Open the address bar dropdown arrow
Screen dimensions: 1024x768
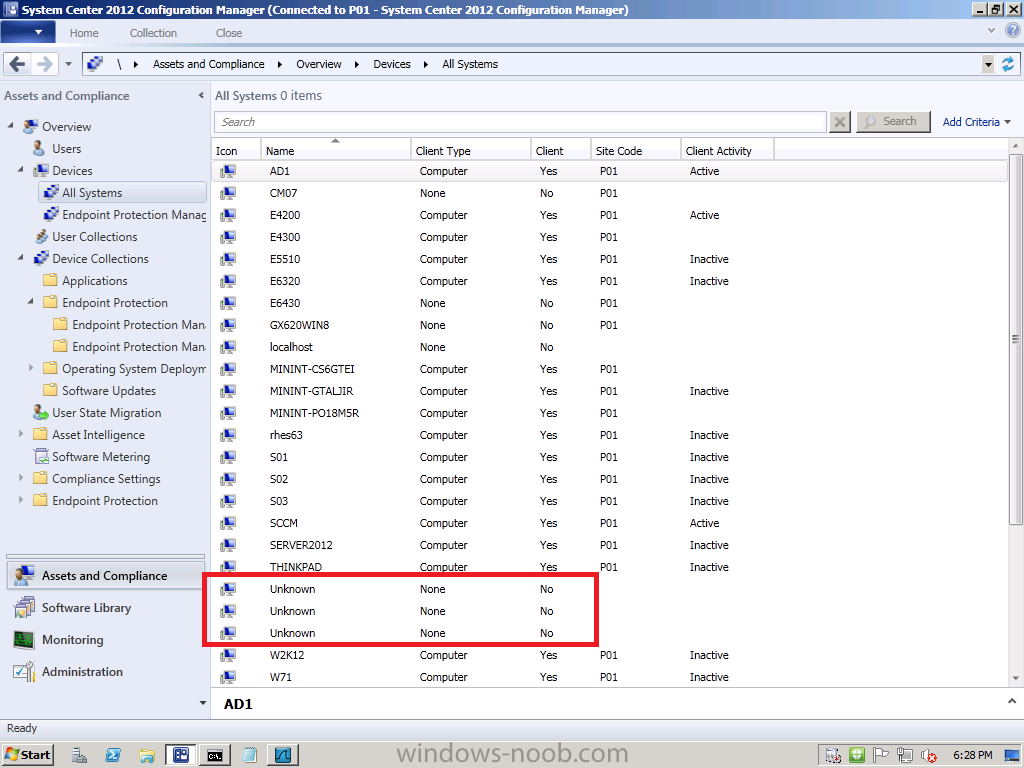click(x=988, y=64)
